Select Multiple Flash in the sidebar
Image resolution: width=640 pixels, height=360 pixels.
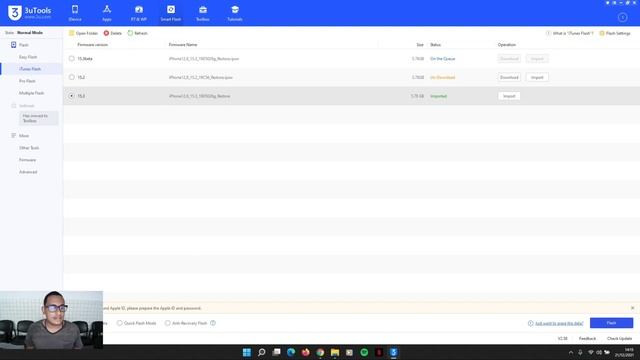click(31, 93)
